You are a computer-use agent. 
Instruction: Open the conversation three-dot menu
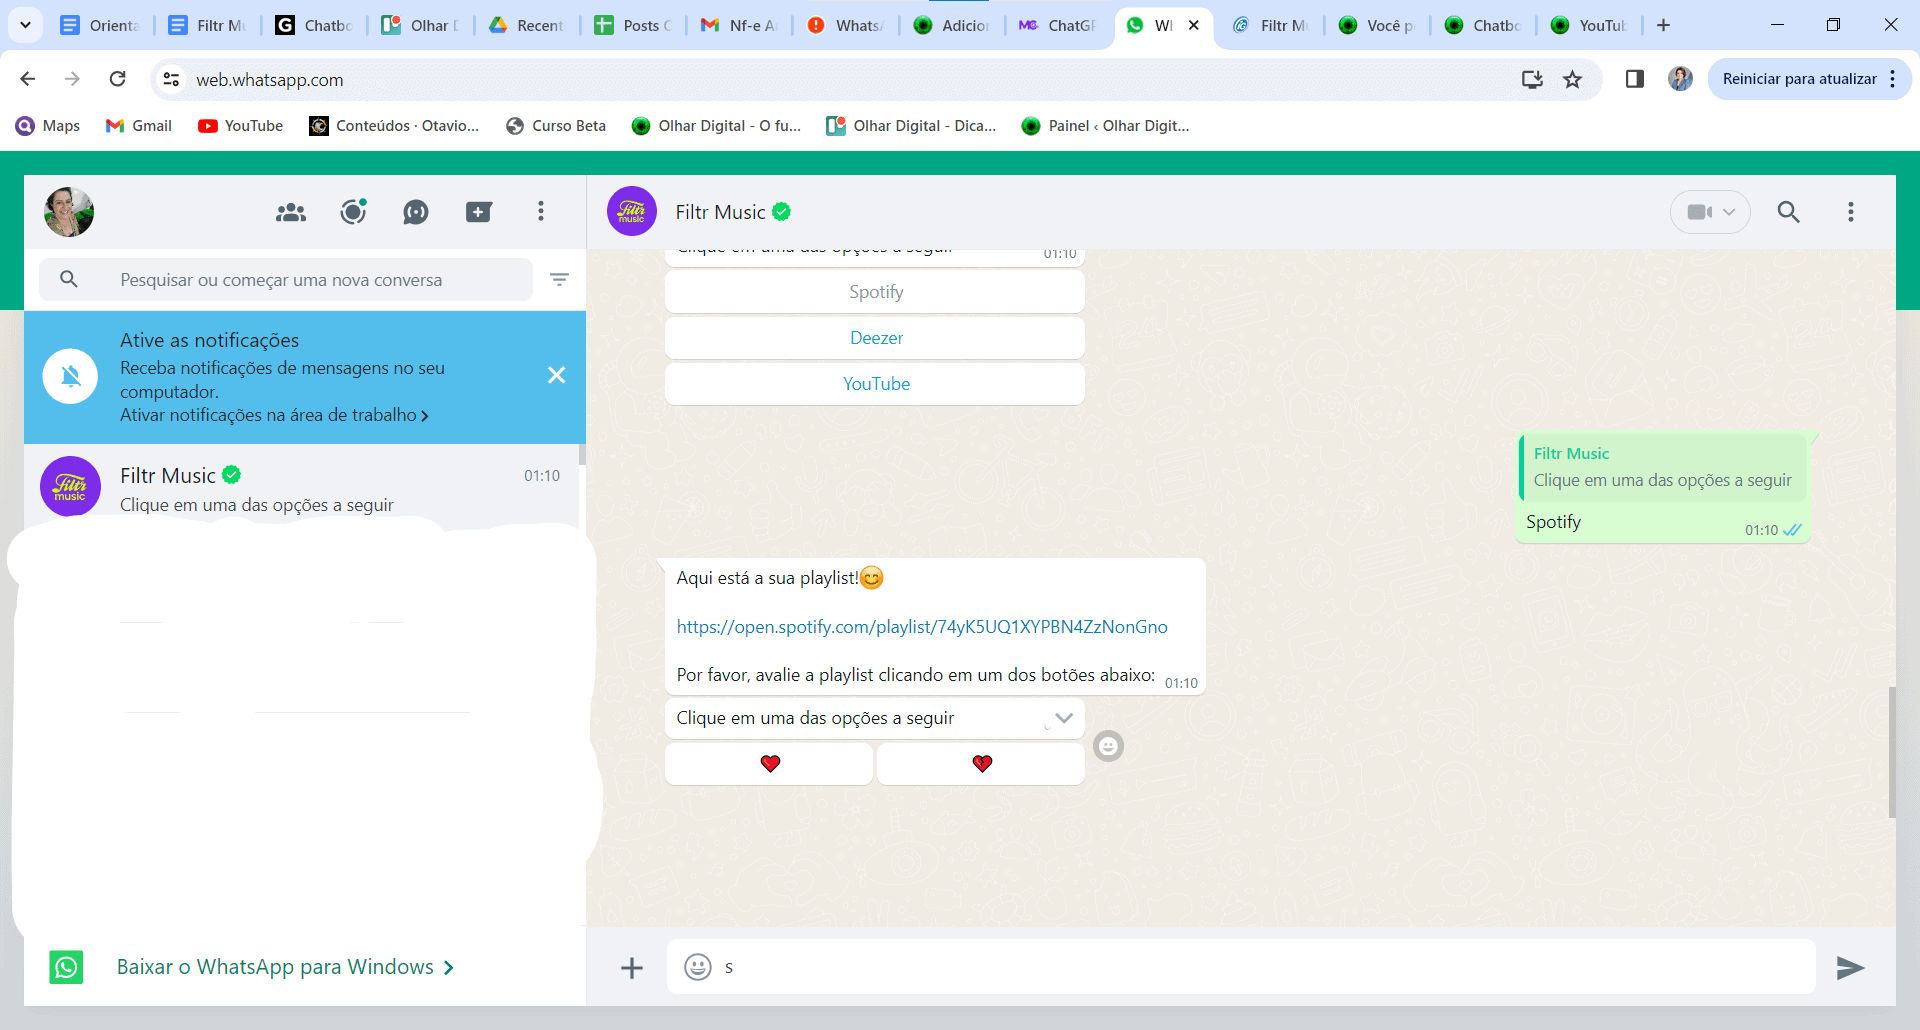click(1851, 212)
